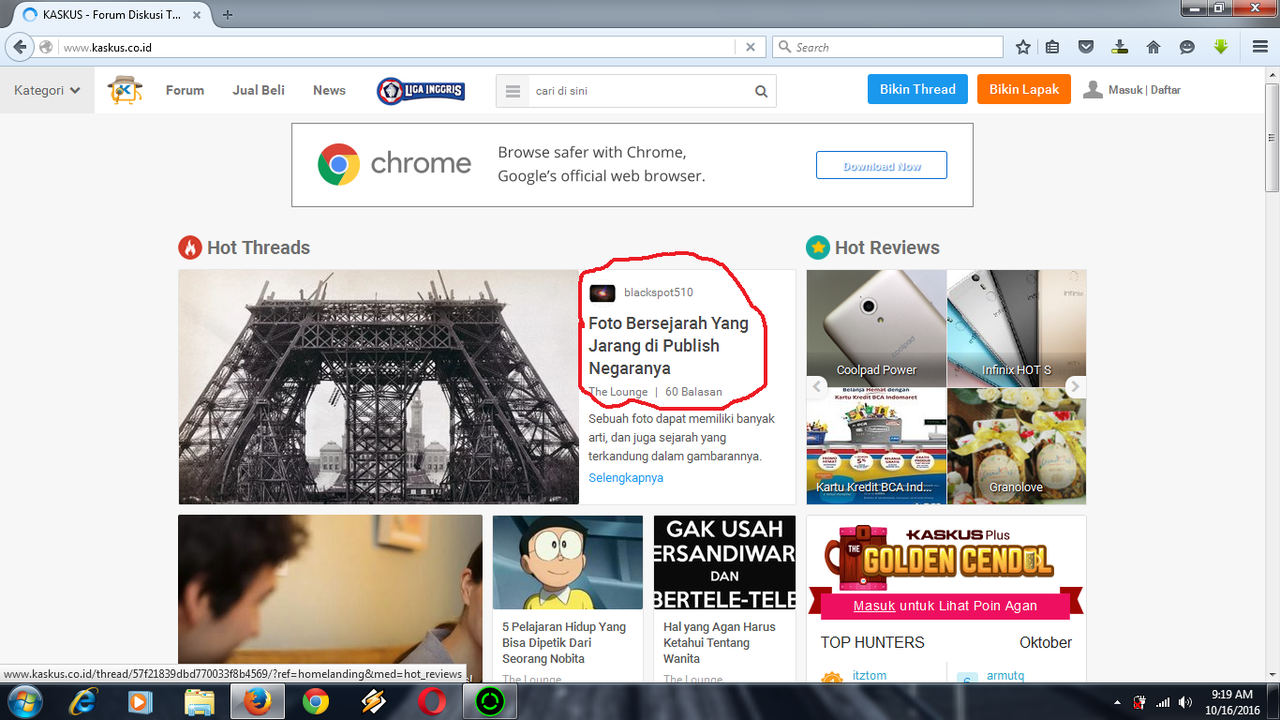Click the Firefox back arrow button

coord(20,47)
